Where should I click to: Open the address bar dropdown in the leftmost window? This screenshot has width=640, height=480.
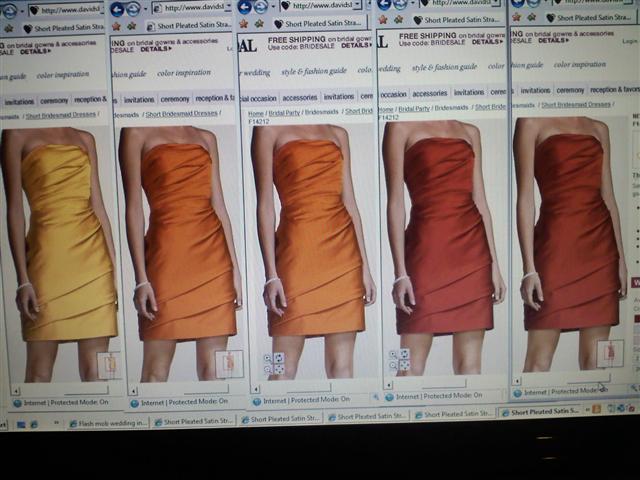(103, 9)
